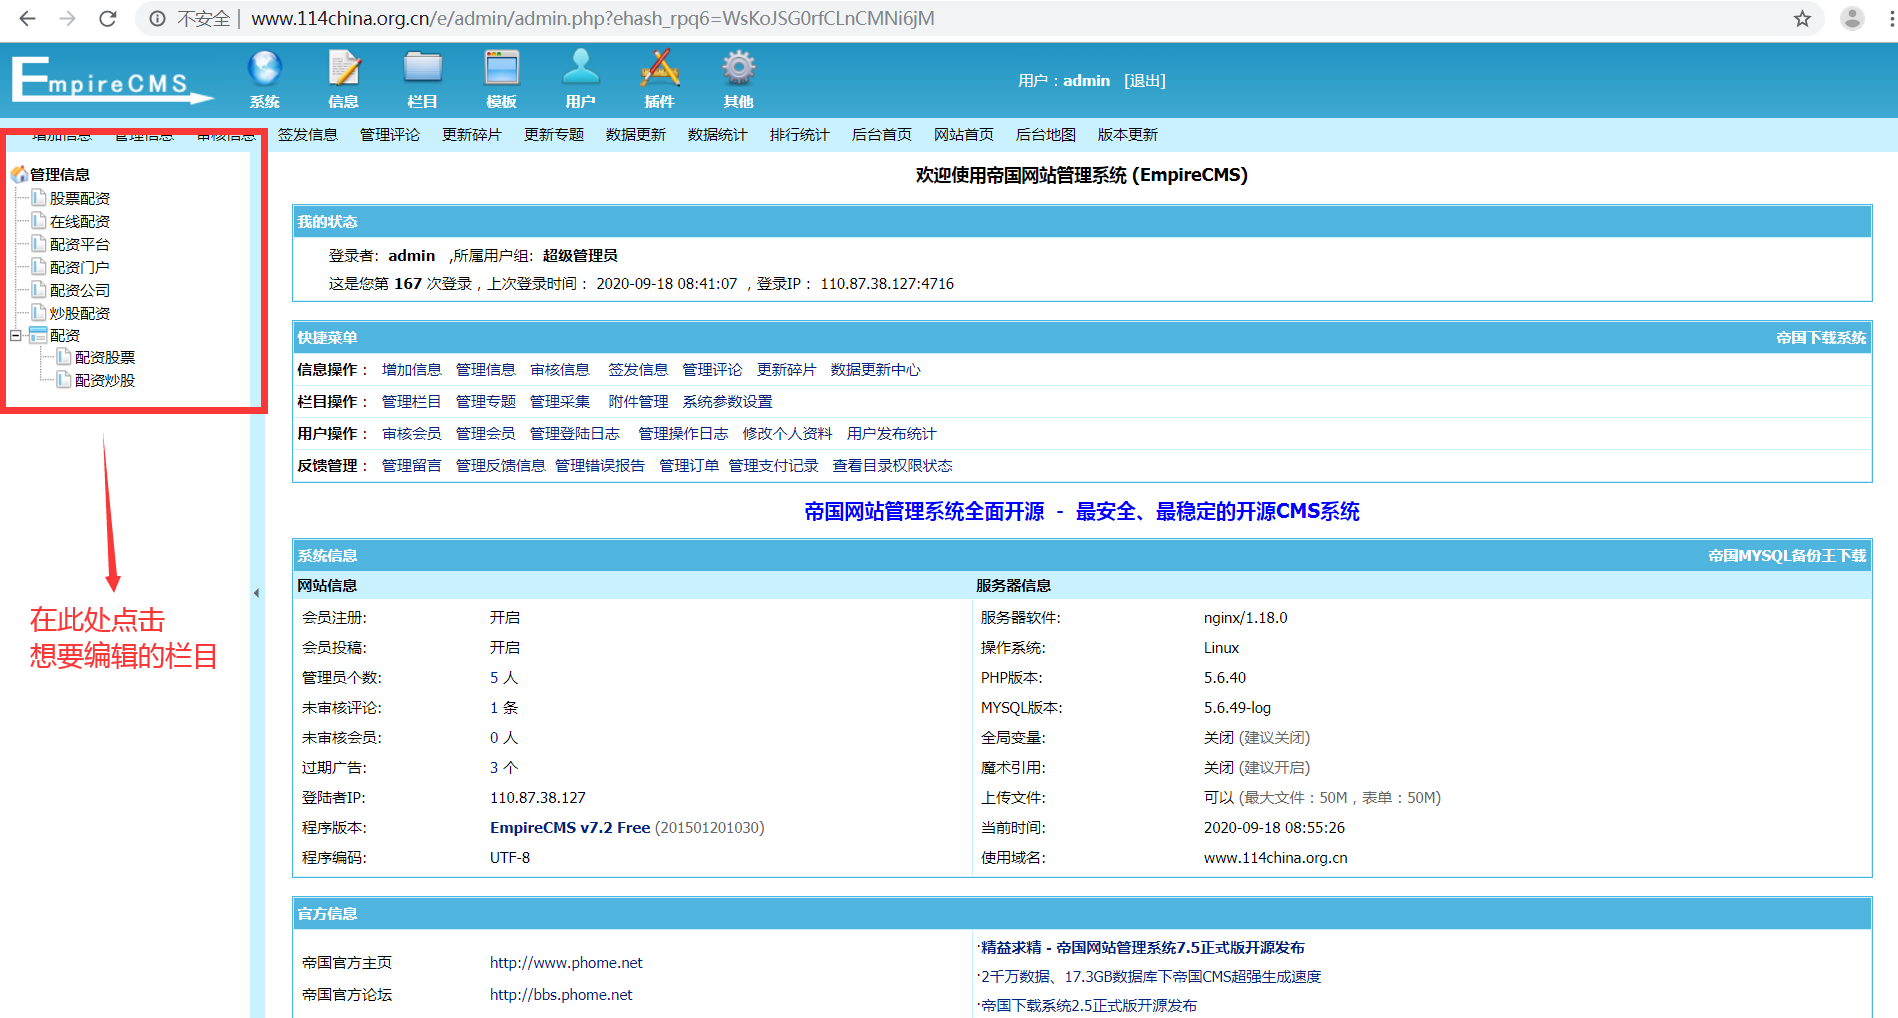Open the 系统 (System) globe icon
The width and height of the screenshot is (1898, 1018).
(x=264, y=79)
